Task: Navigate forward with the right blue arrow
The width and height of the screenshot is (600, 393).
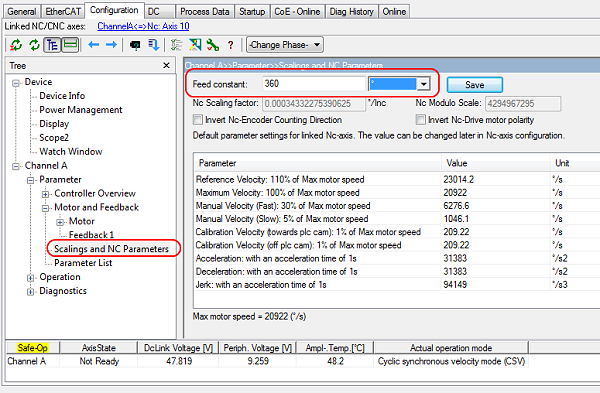Action: pos(111,45)
